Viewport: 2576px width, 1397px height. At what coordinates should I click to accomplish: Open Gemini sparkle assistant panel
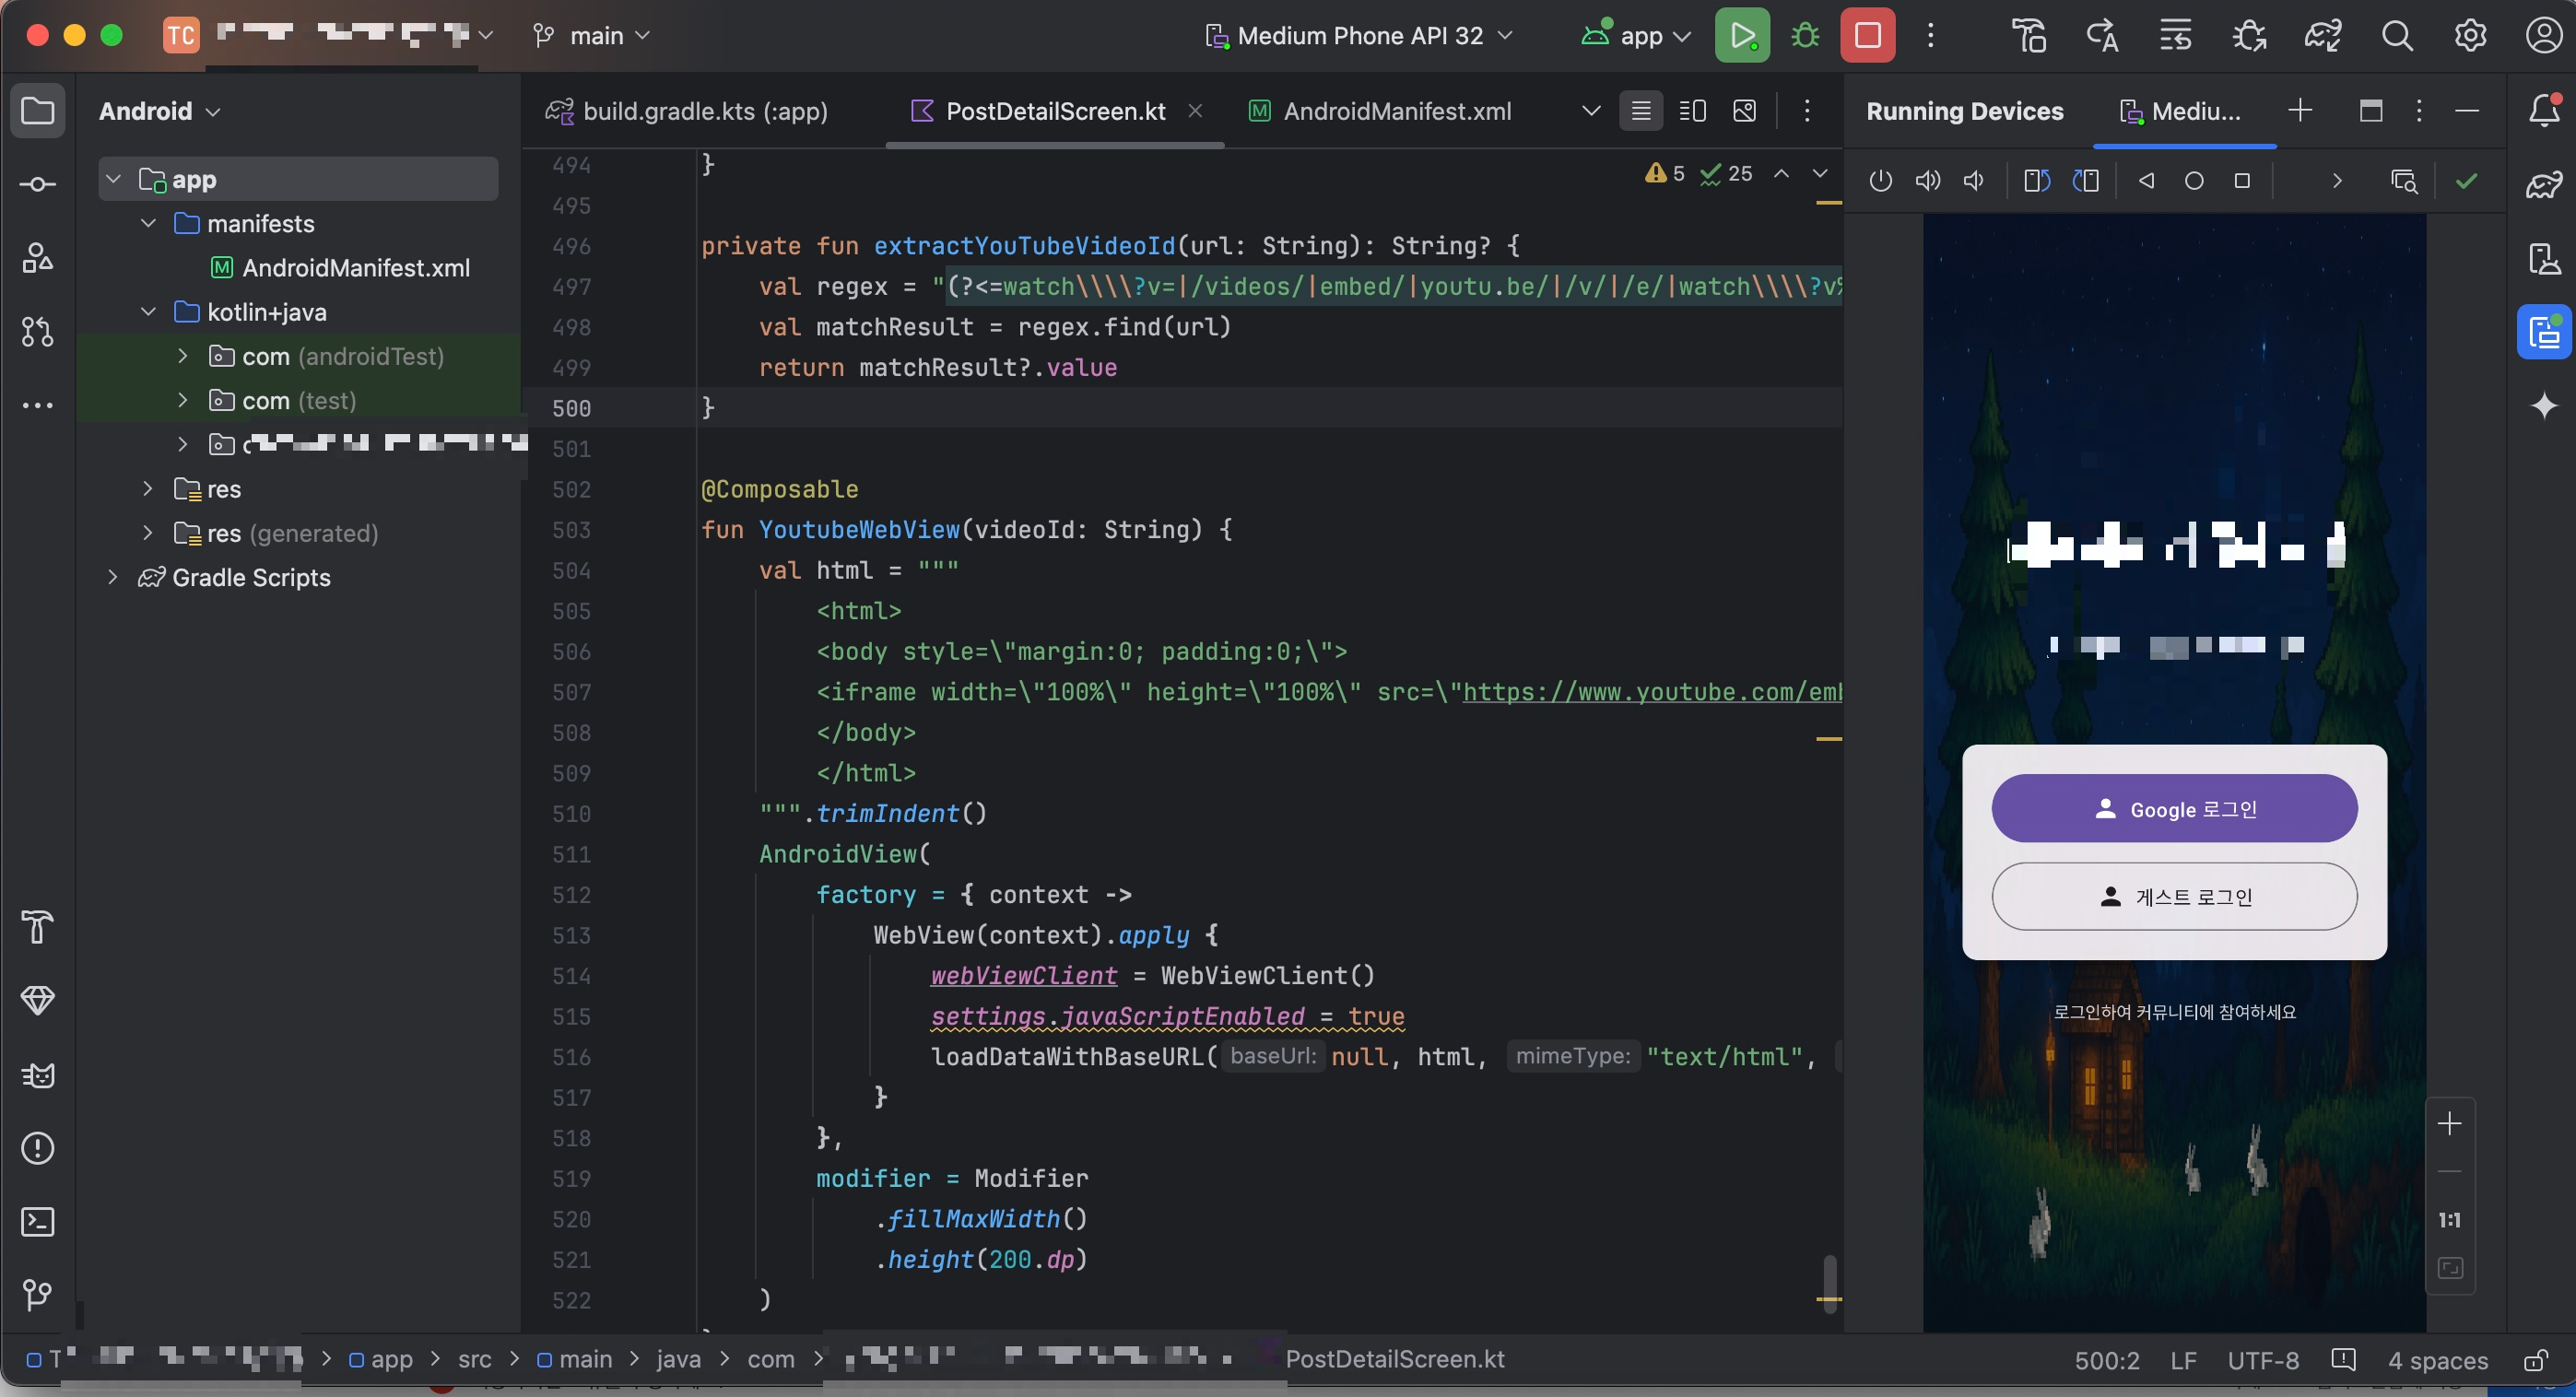2544,405
